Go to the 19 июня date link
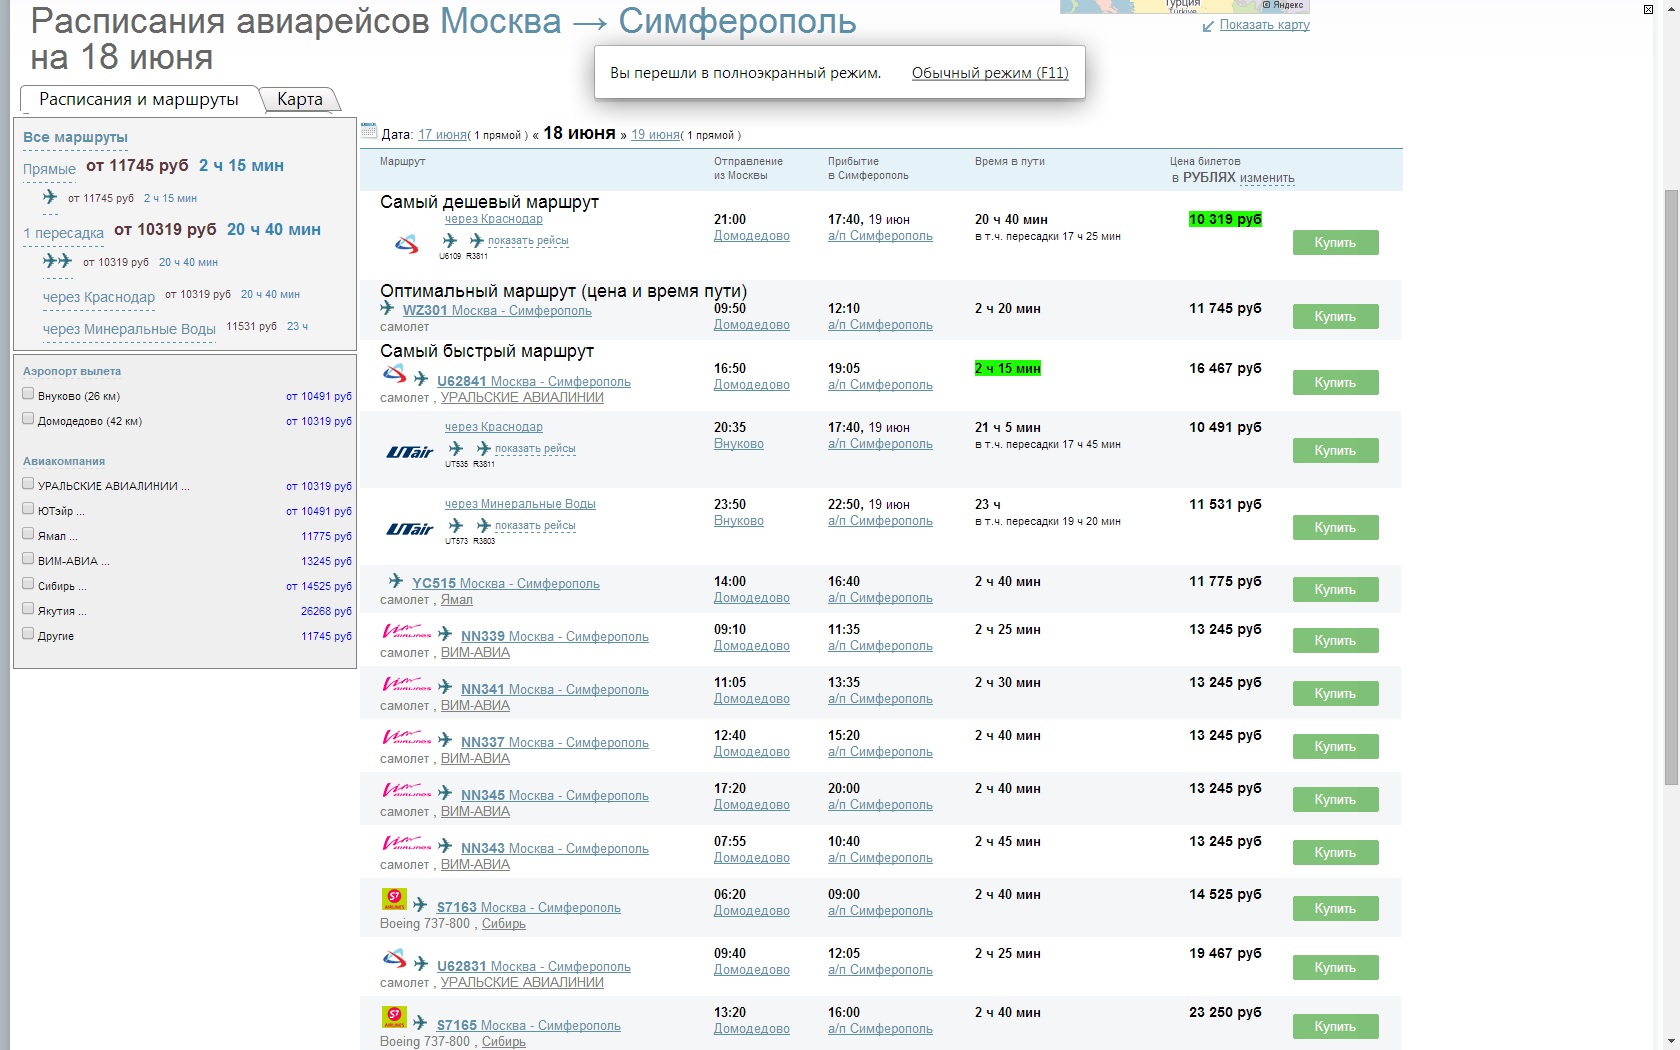The width and height of the screenshot is (1680, 1050). click(x=656, y=135)
